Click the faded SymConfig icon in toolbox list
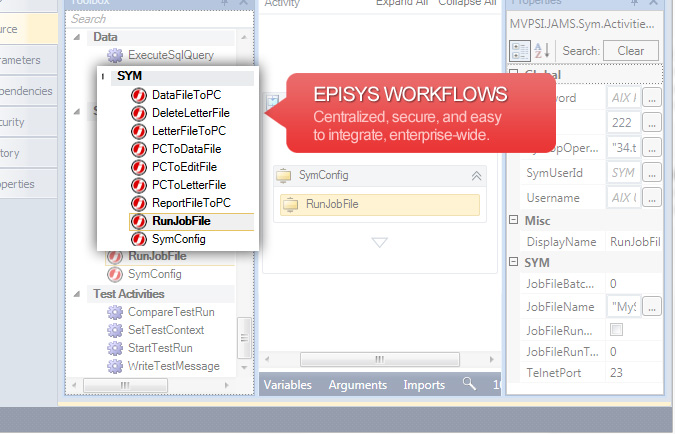This screenshot has height=434, width=675. 115,274
